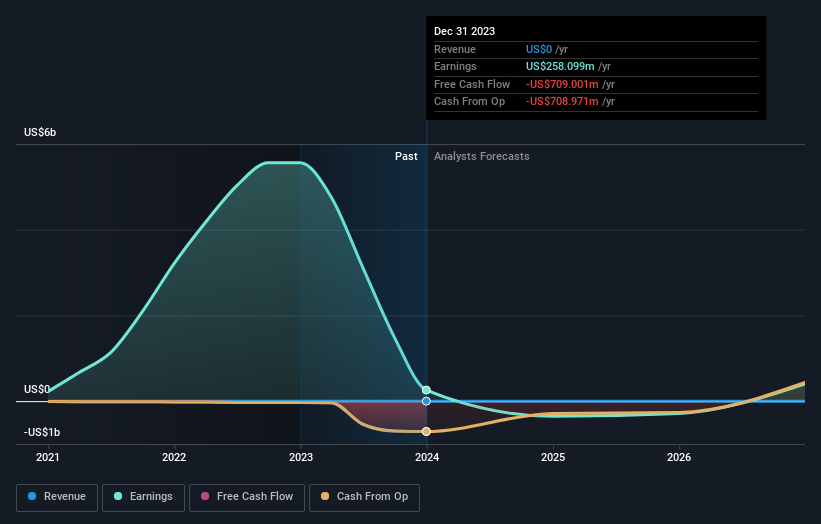Click the orange Cash From Op legend dot

pyautogui.click(x=325, y=496)
